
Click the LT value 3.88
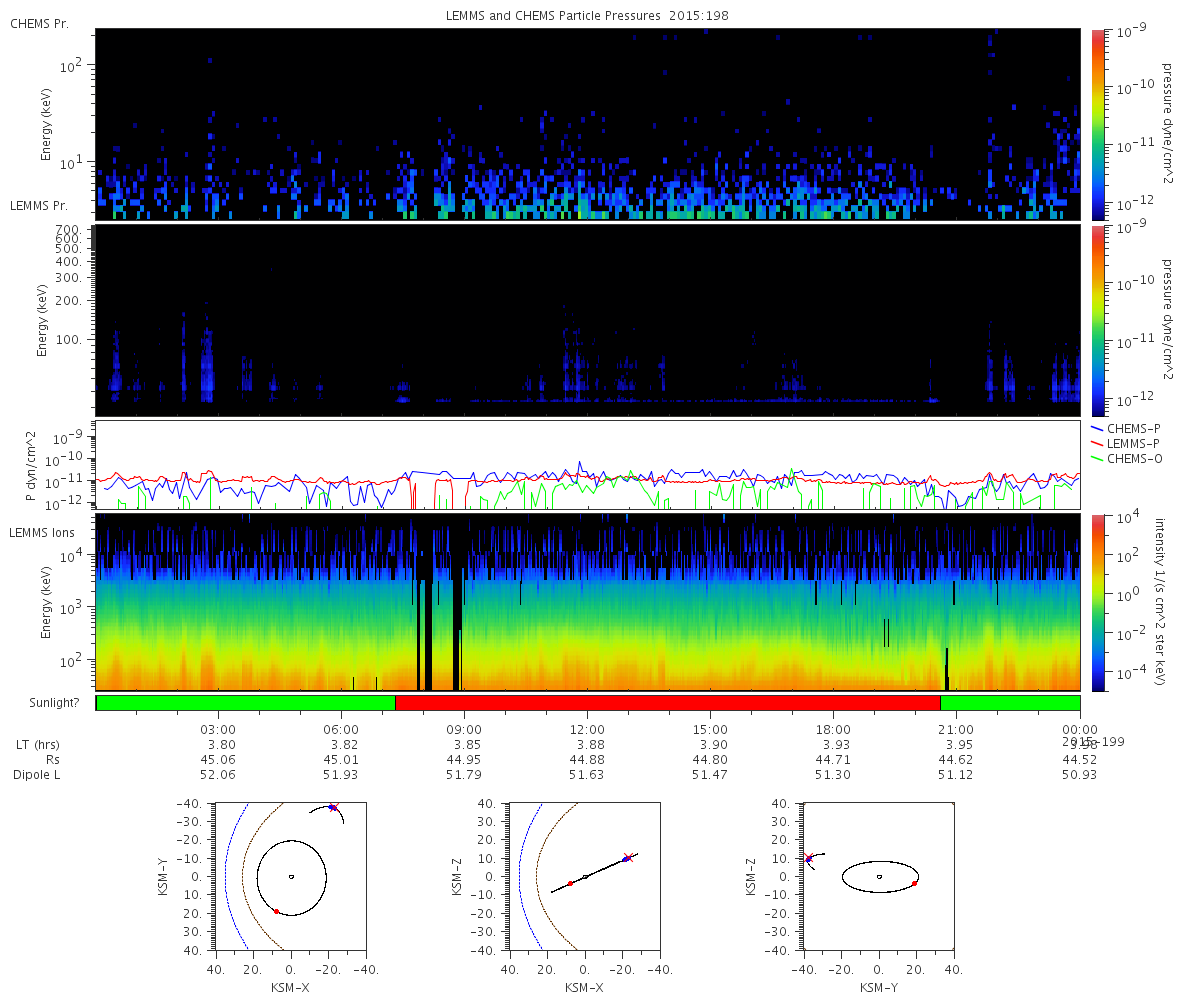(590, 745)
